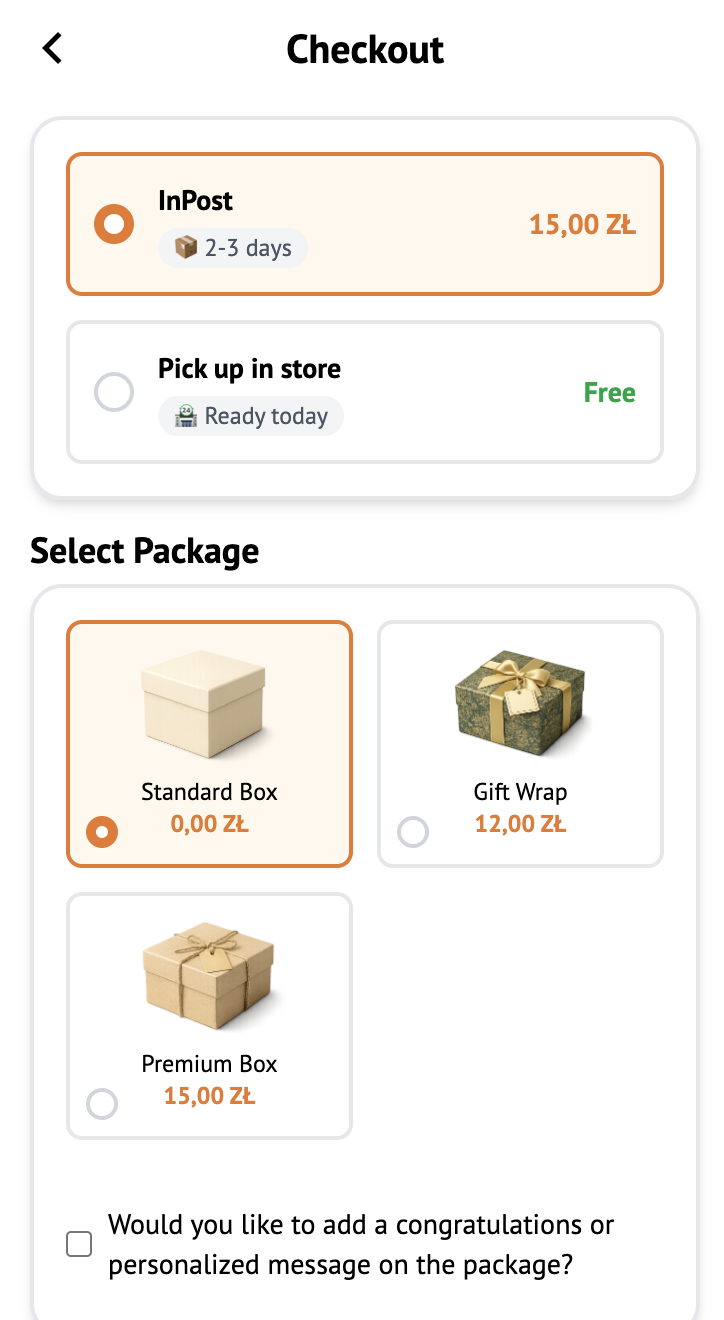The height and width of the screenshot is (1320, 724).
Task: Click the Gift Wrap 12,00 ZŁ price
Action: [520, 824]
